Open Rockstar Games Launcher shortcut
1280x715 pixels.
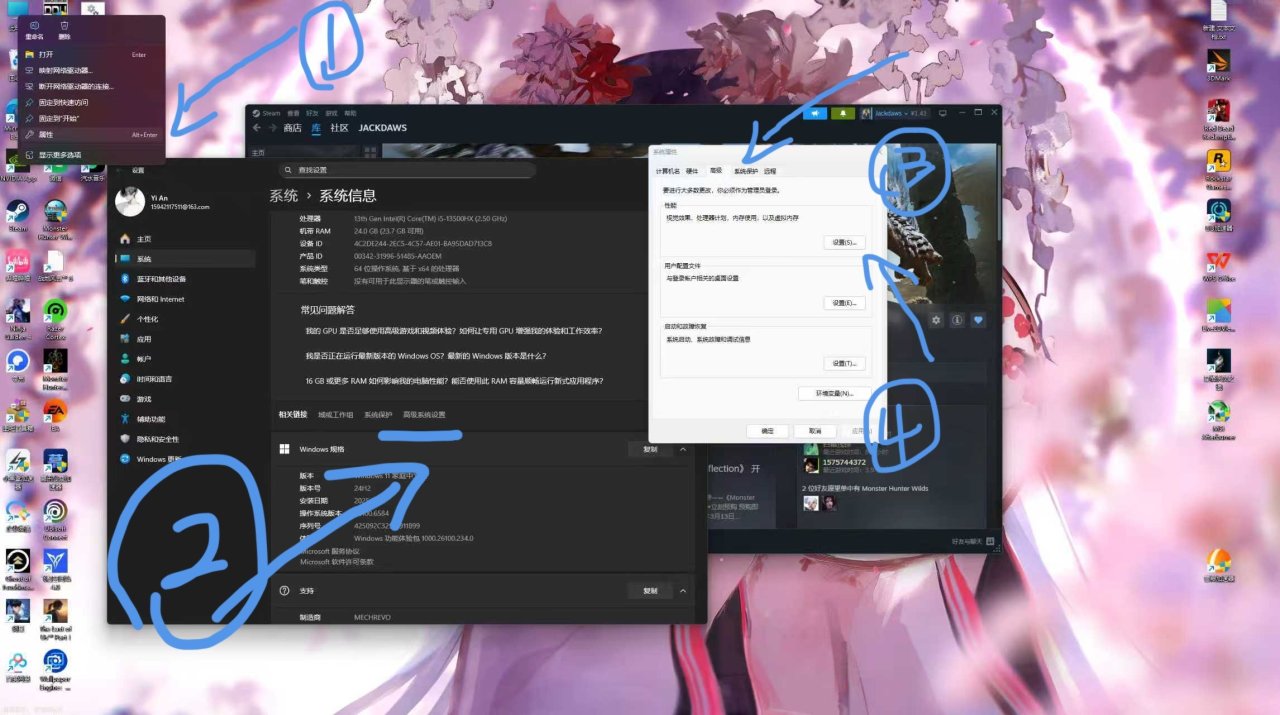coord(1218,168)
